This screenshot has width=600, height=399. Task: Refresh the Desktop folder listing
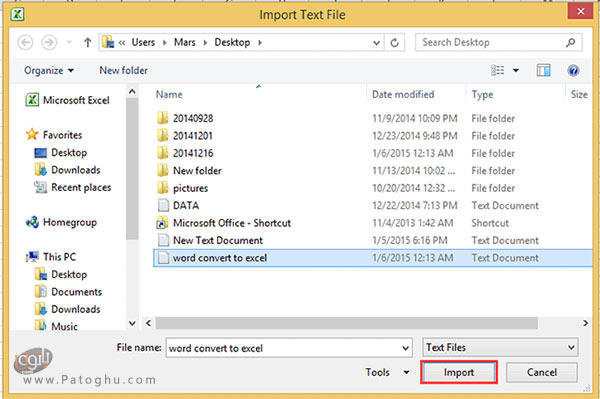pos(395,42)
